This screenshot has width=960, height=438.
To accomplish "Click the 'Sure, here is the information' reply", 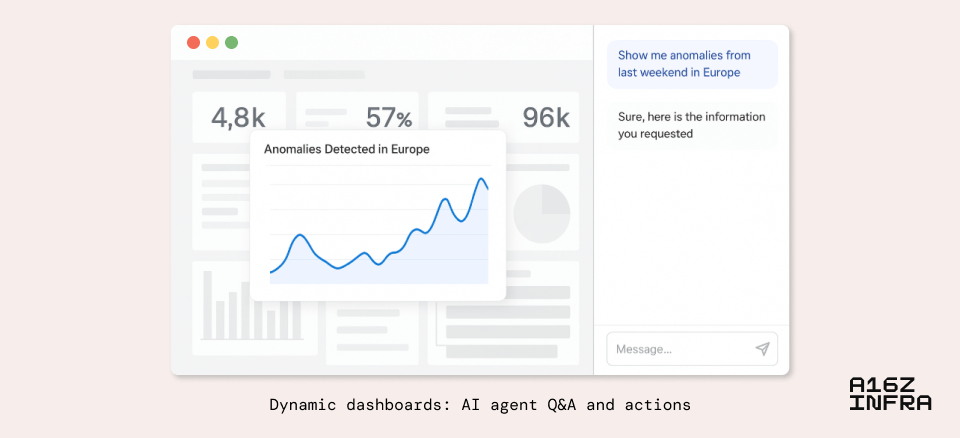I will 692,125.
